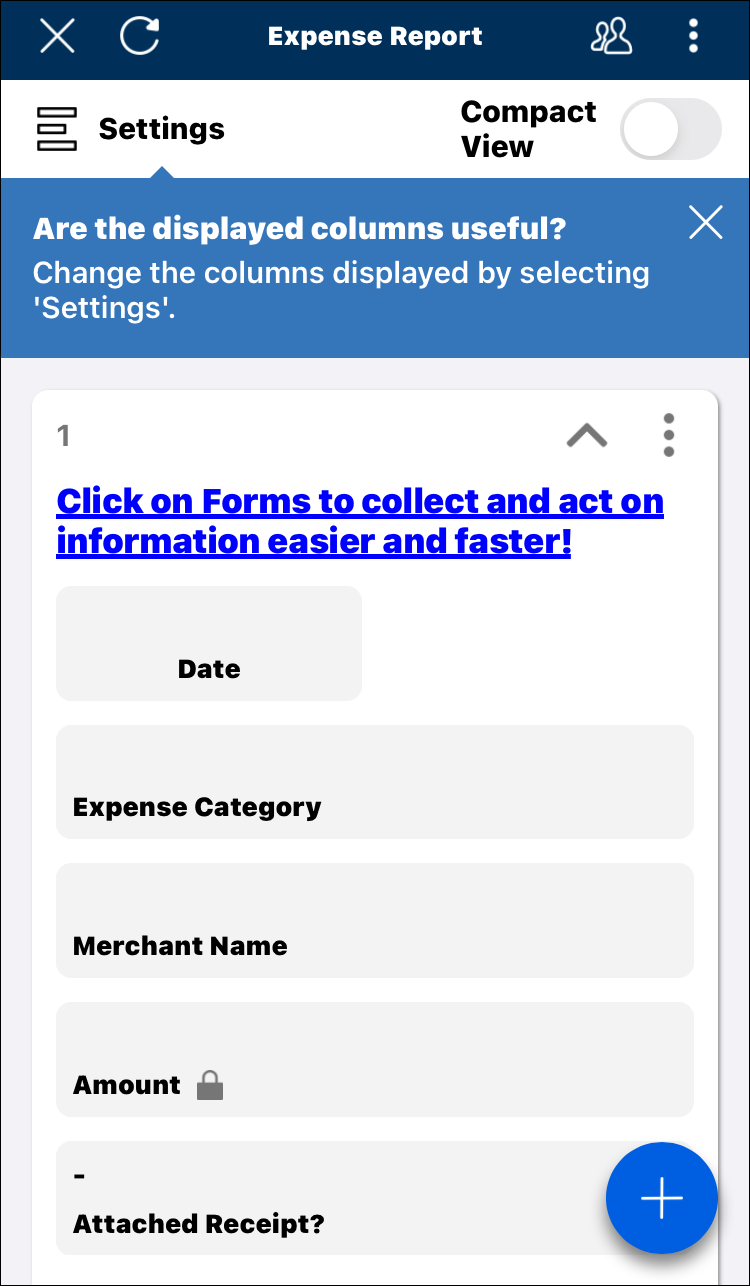Tap the Expense Report title
The width and height of the screenshot is (750, 1286).
[375, 37]
